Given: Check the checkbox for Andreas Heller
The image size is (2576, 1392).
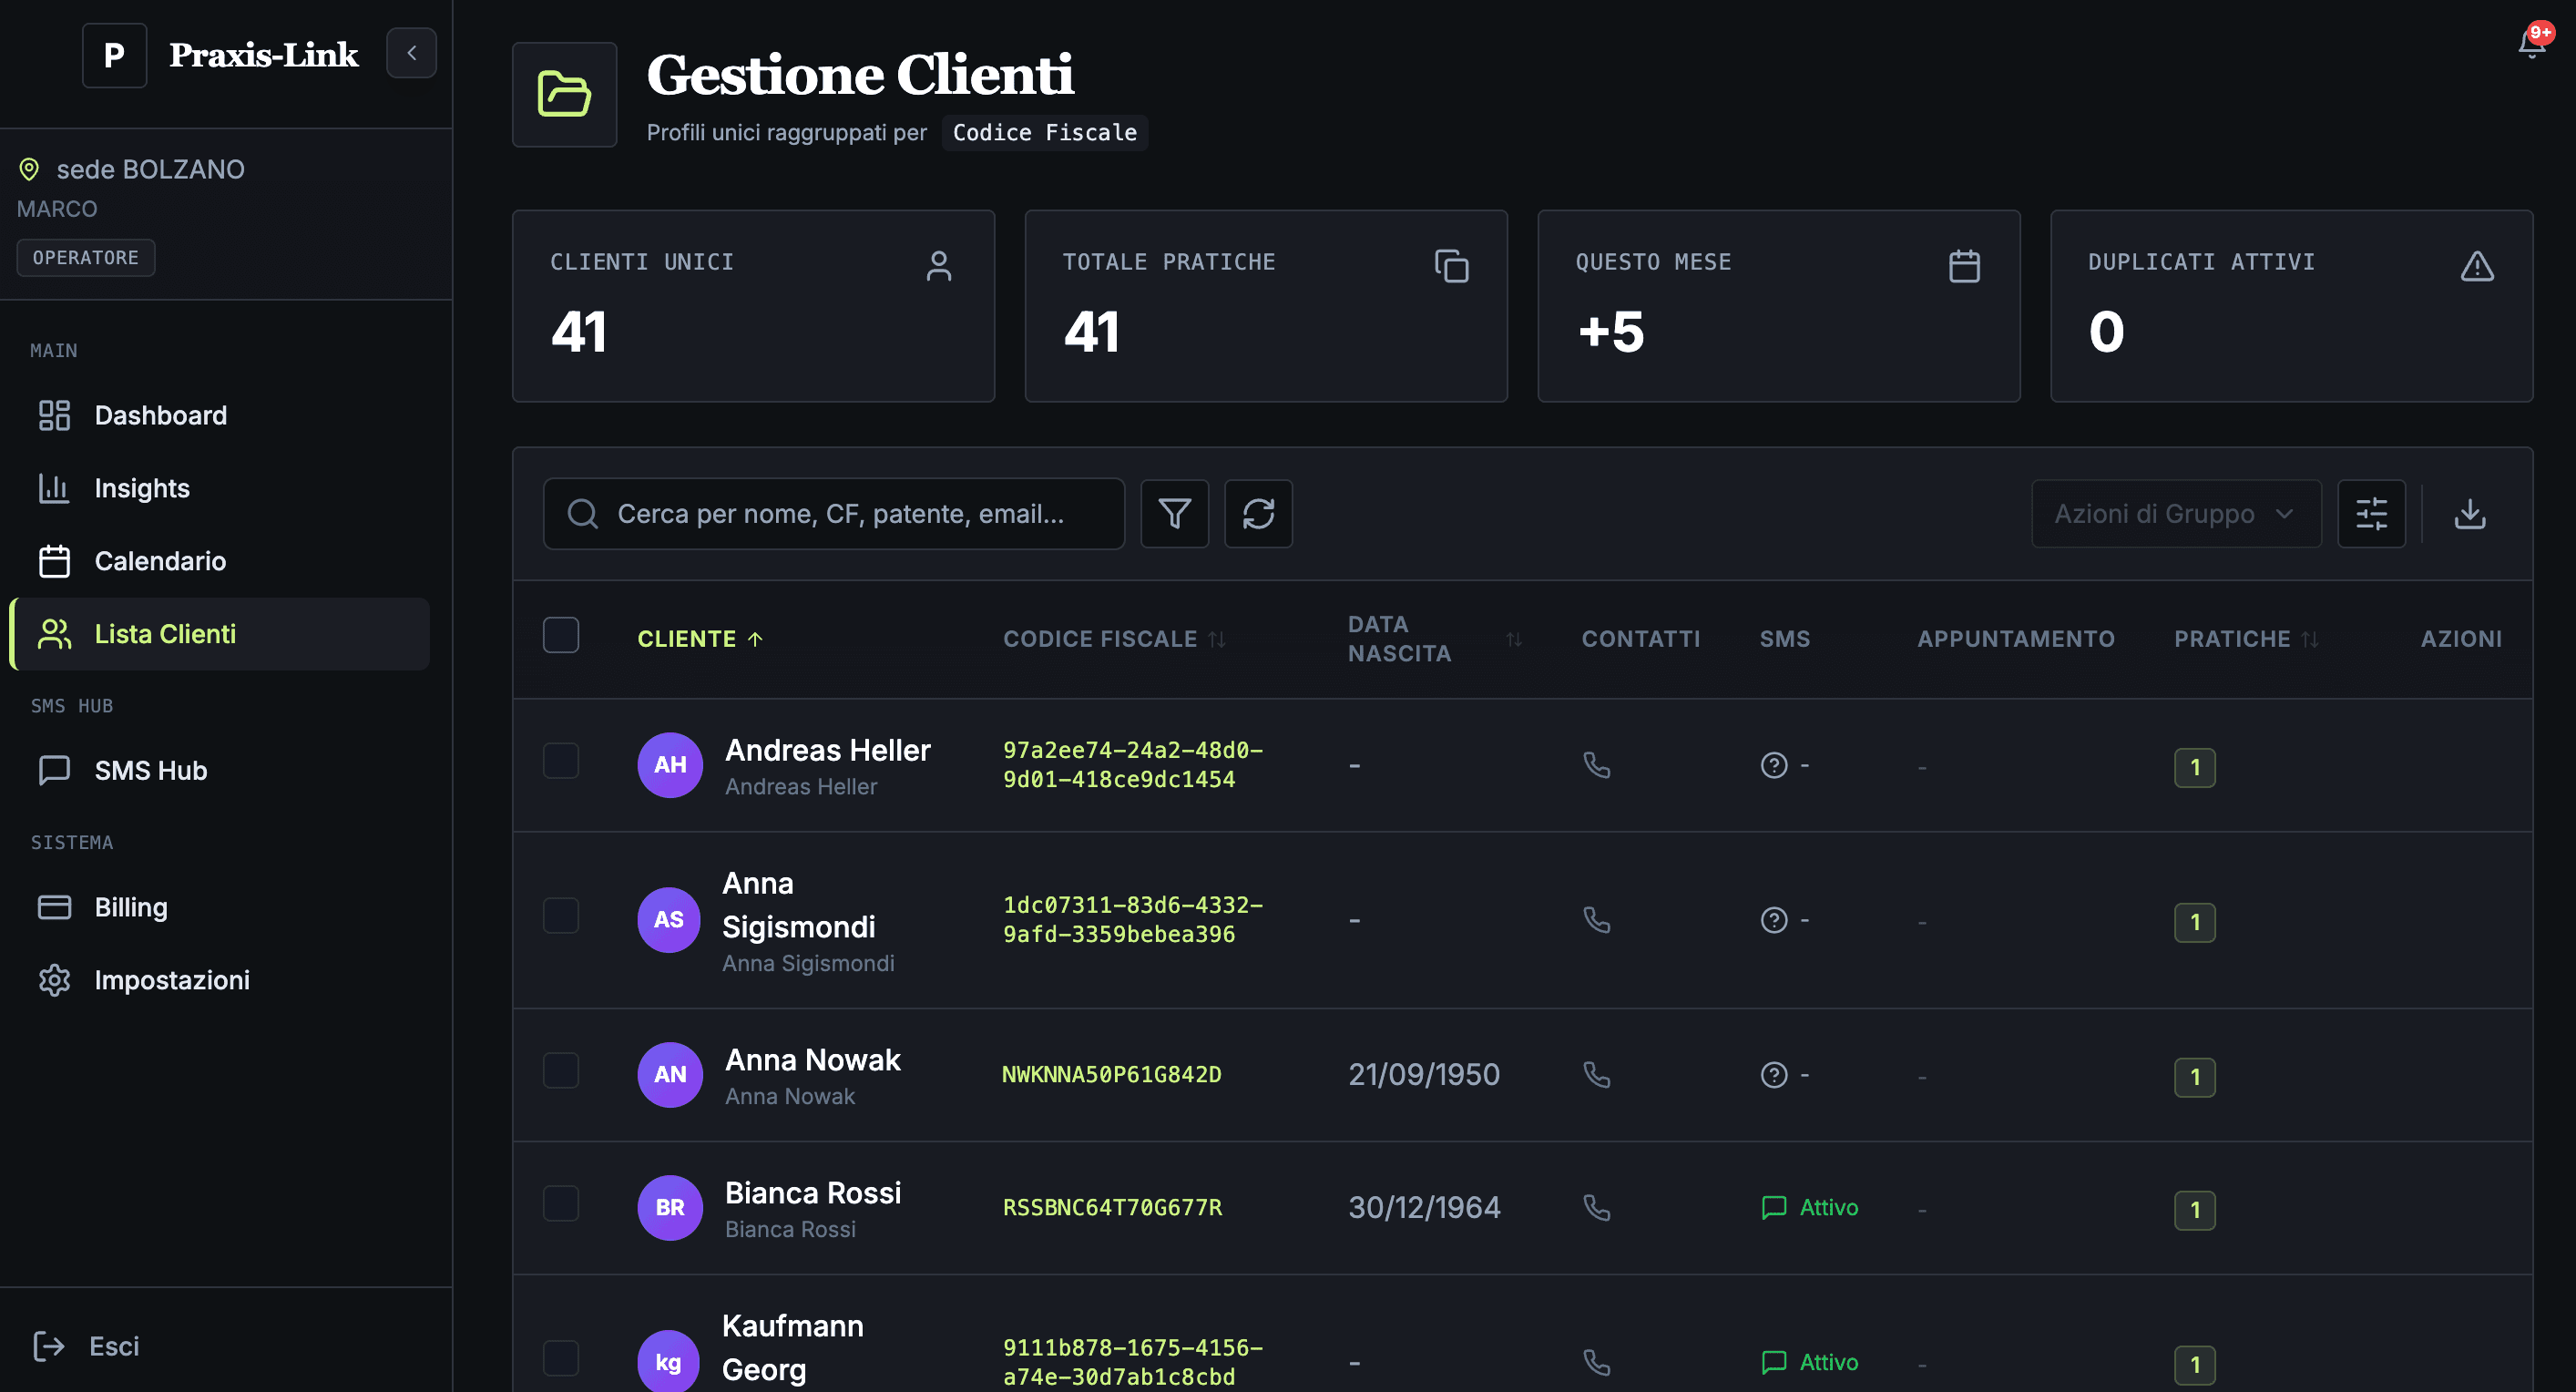Looking at the screenshot, I should point(561,760).
